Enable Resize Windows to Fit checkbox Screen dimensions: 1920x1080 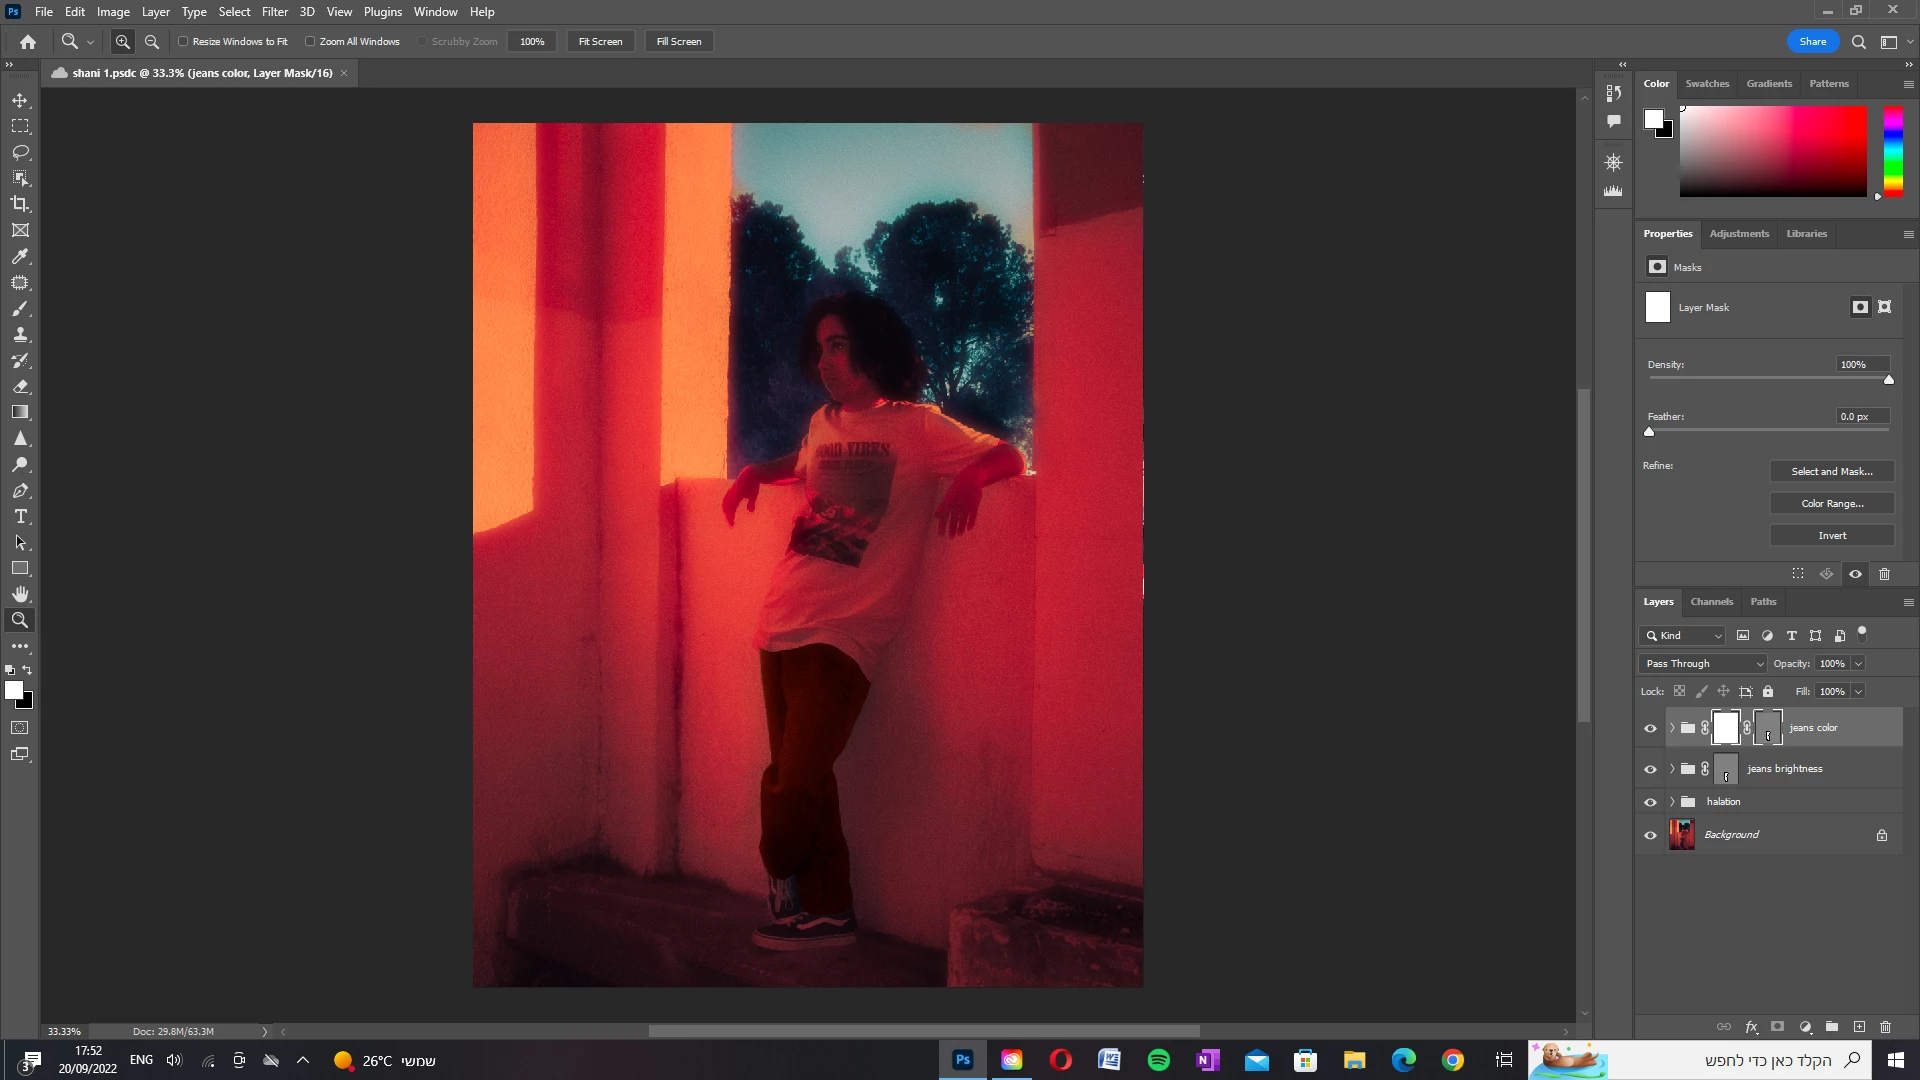pyautogui.click(x=183, y=42)
